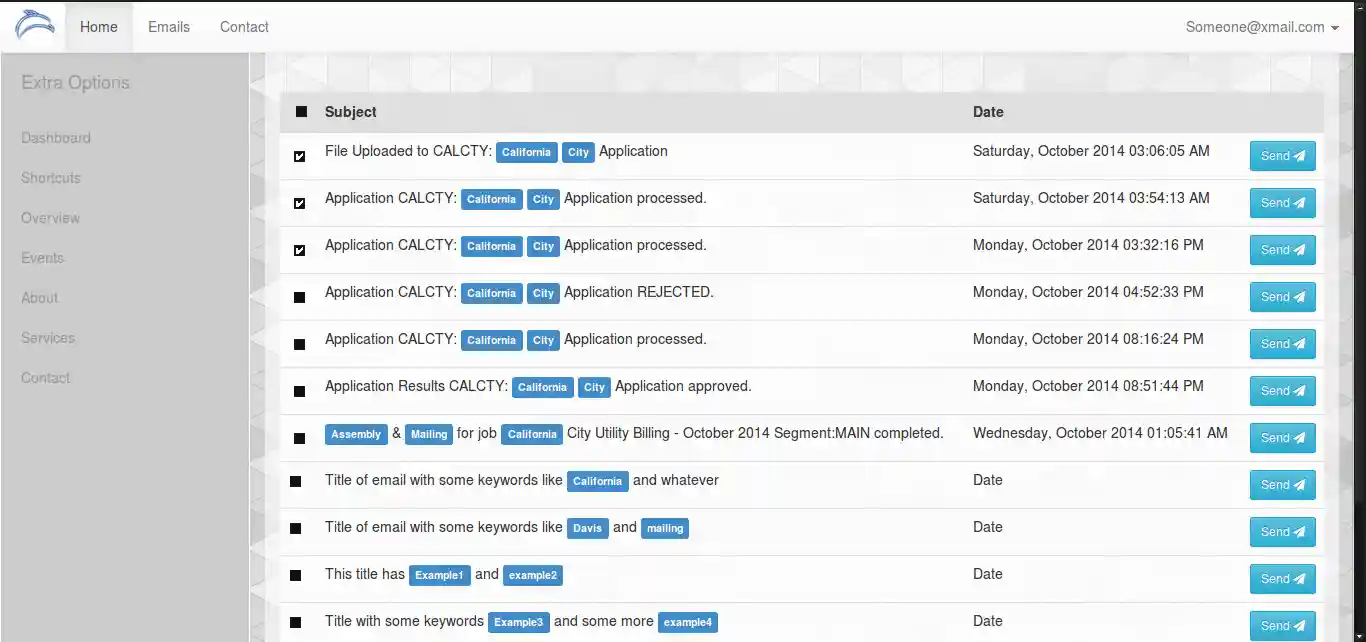Click the dolphin logo icon
Image resolution: width=1366 pixels, height=642 pixels.
click(x=34, y=26)
